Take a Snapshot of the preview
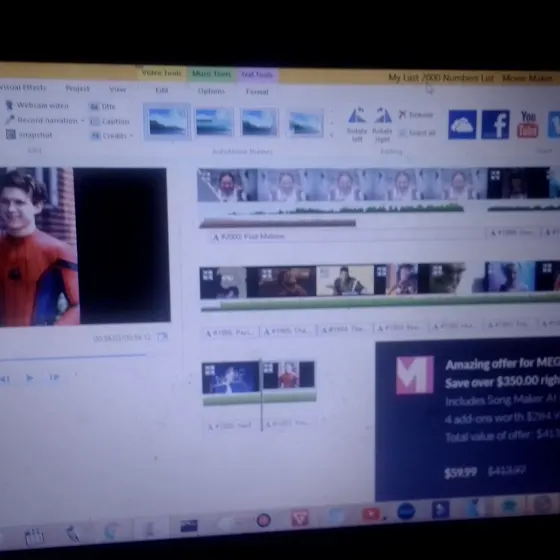Viewport: 560px width, 560px height. click(29, 135)
